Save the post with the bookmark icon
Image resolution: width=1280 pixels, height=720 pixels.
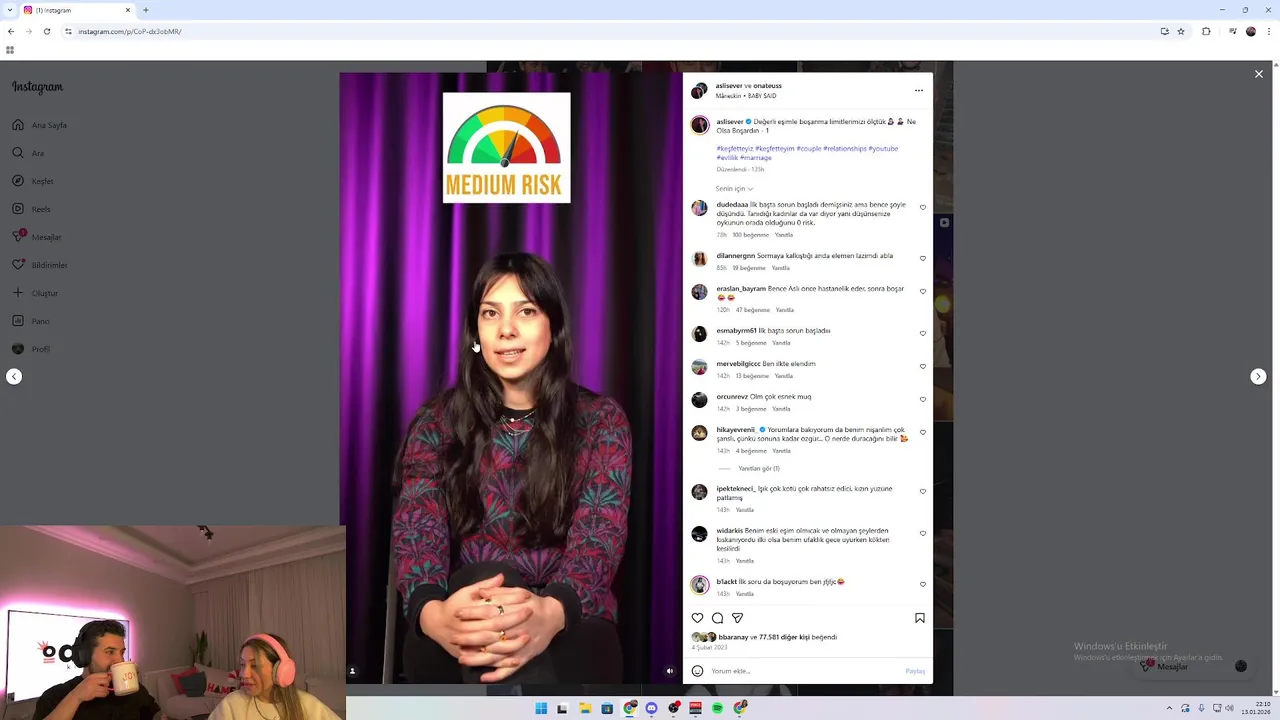920,618
